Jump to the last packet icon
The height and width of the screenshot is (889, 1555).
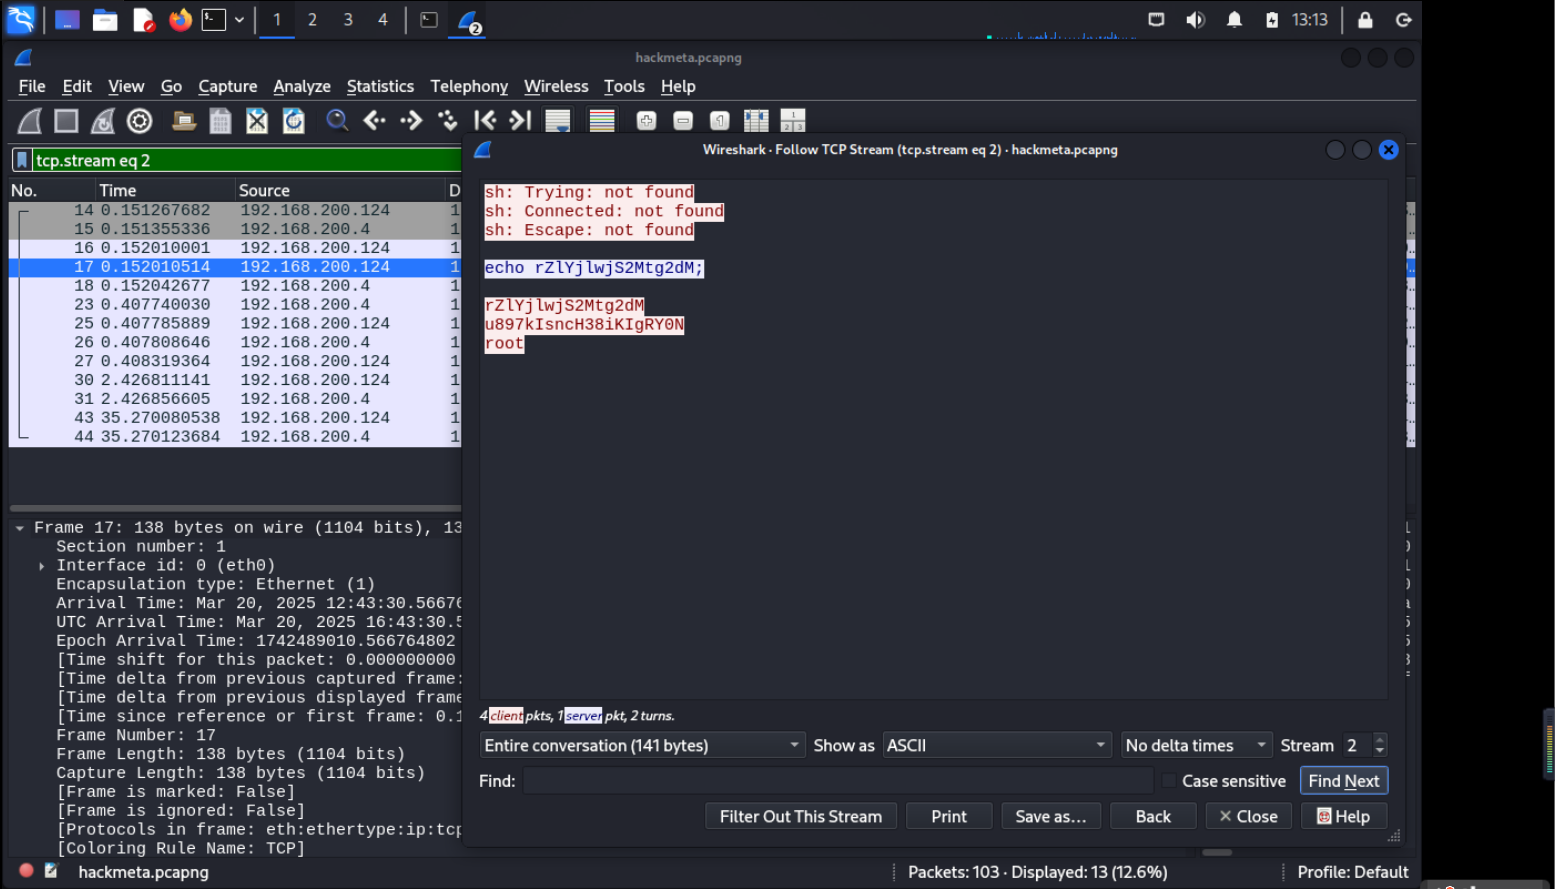(x=520, y=121)
